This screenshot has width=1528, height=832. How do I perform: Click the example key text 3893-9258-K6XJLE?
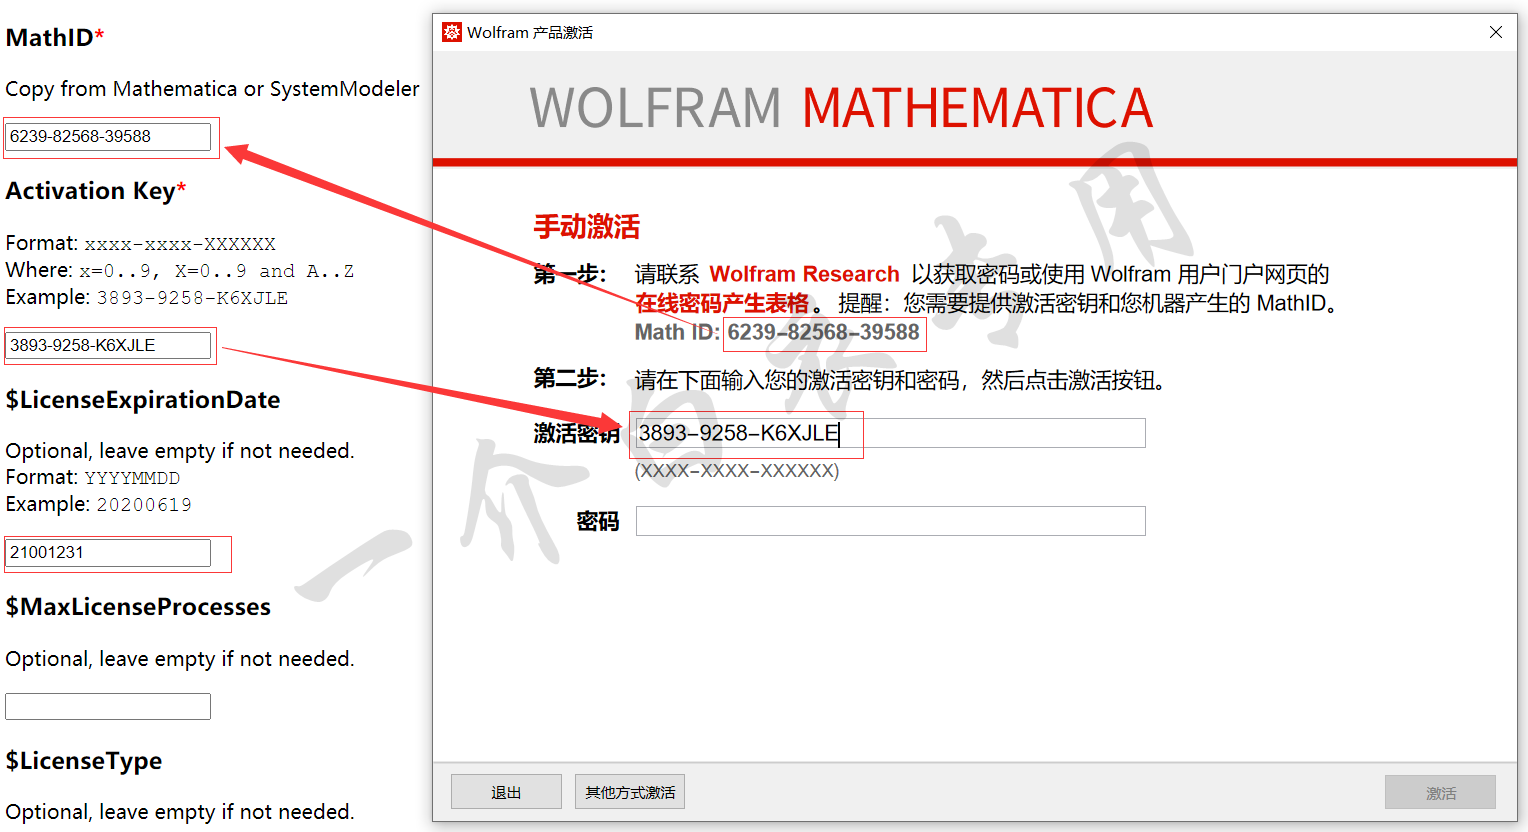pyautogui.click(x=192, y=298)
